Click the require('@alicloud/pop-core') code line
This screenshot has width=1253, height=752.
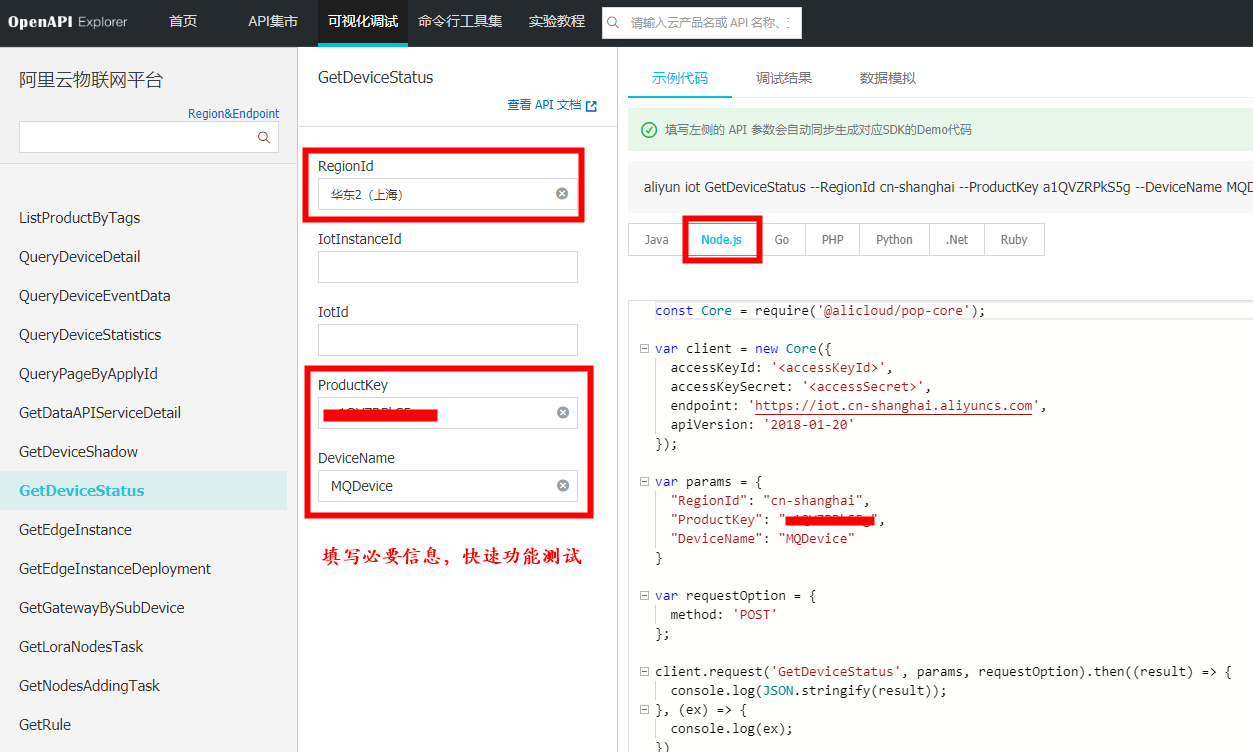(x=820, y=311)
